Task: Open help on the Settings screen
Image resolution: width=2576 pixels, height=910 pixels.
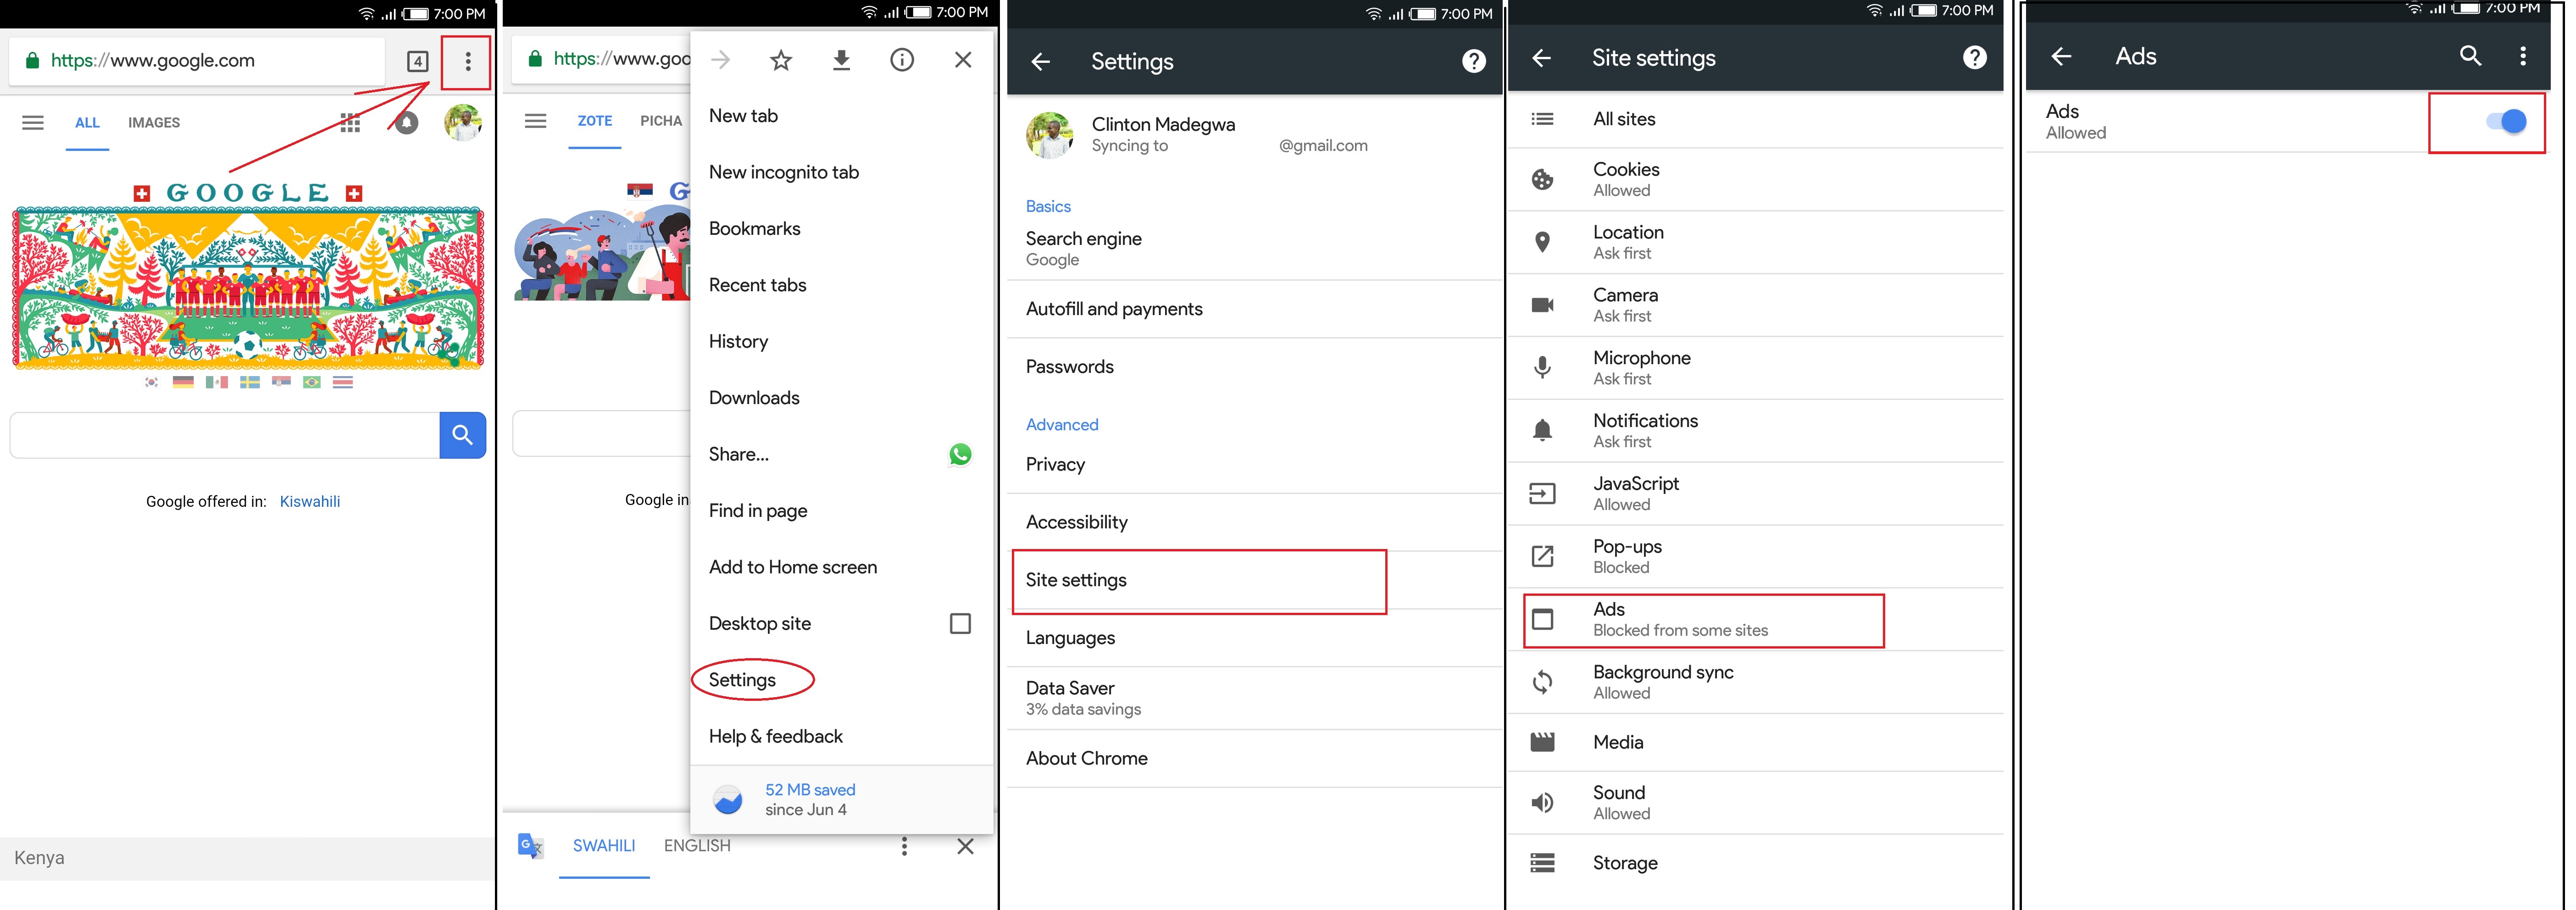Action: pyautogui.click(x=1474, y=62)
